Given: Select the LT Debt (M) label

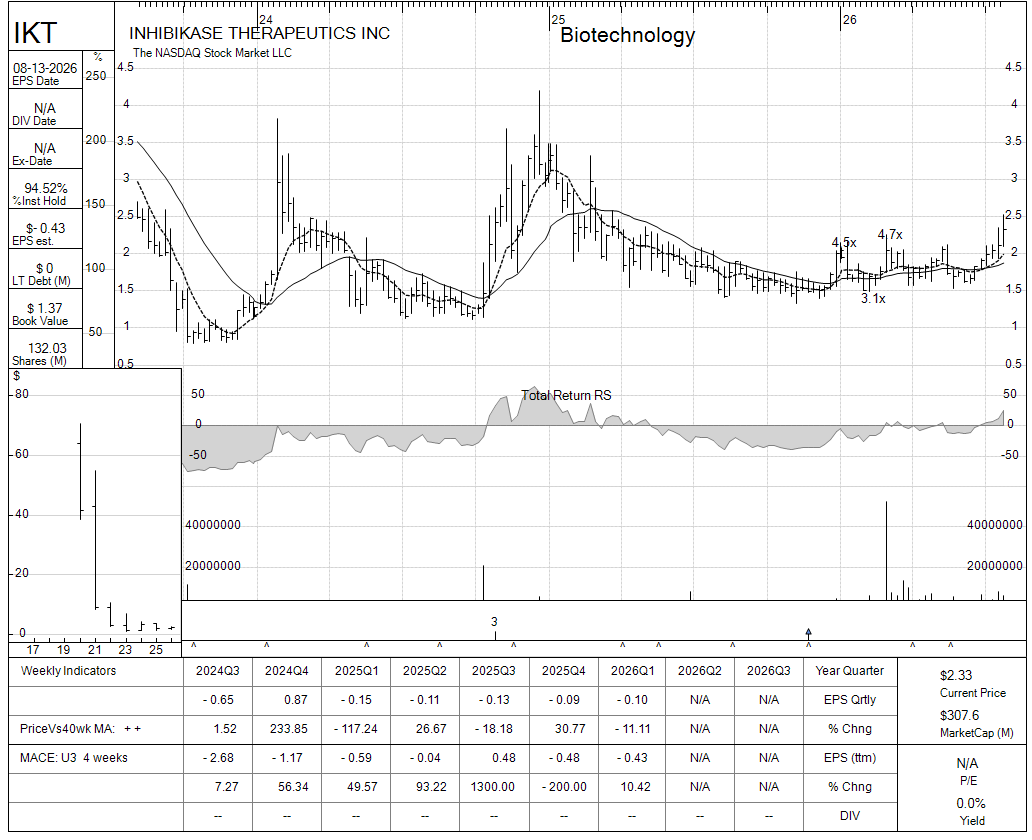Looking at the screenshot, I should [41, 281].
